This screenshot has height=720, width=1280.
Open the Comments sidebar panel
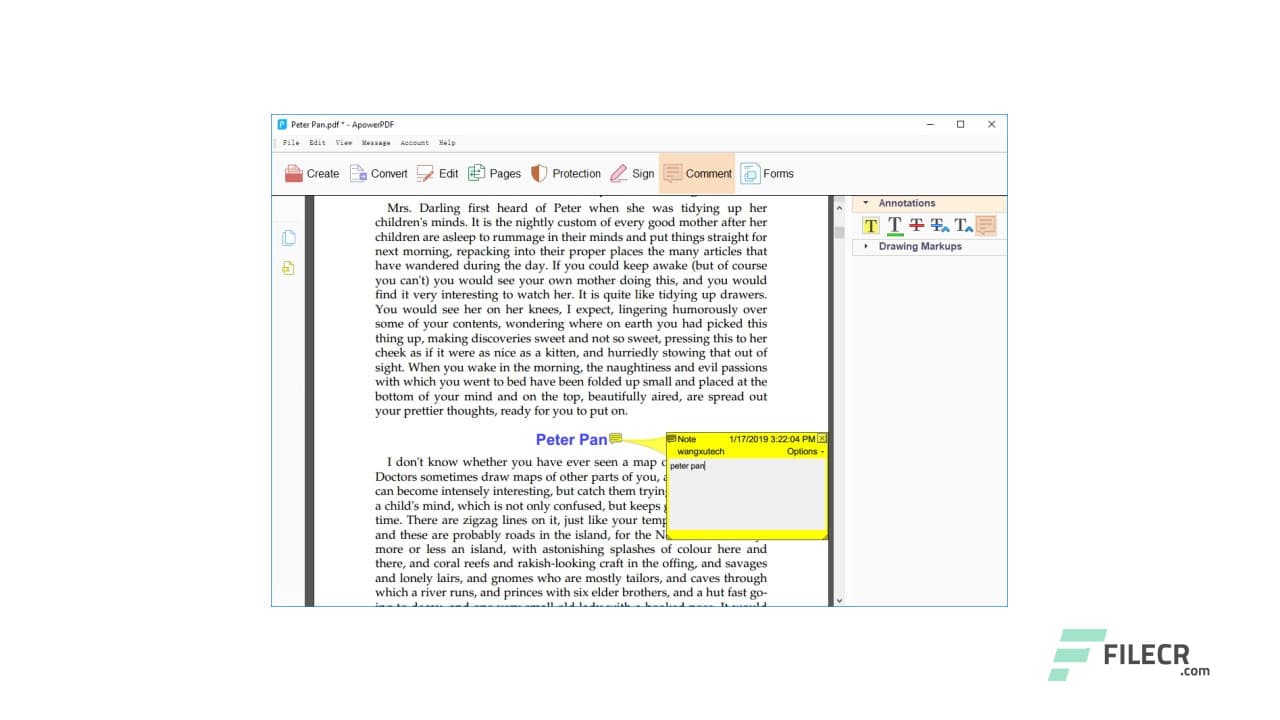point(287,268)
